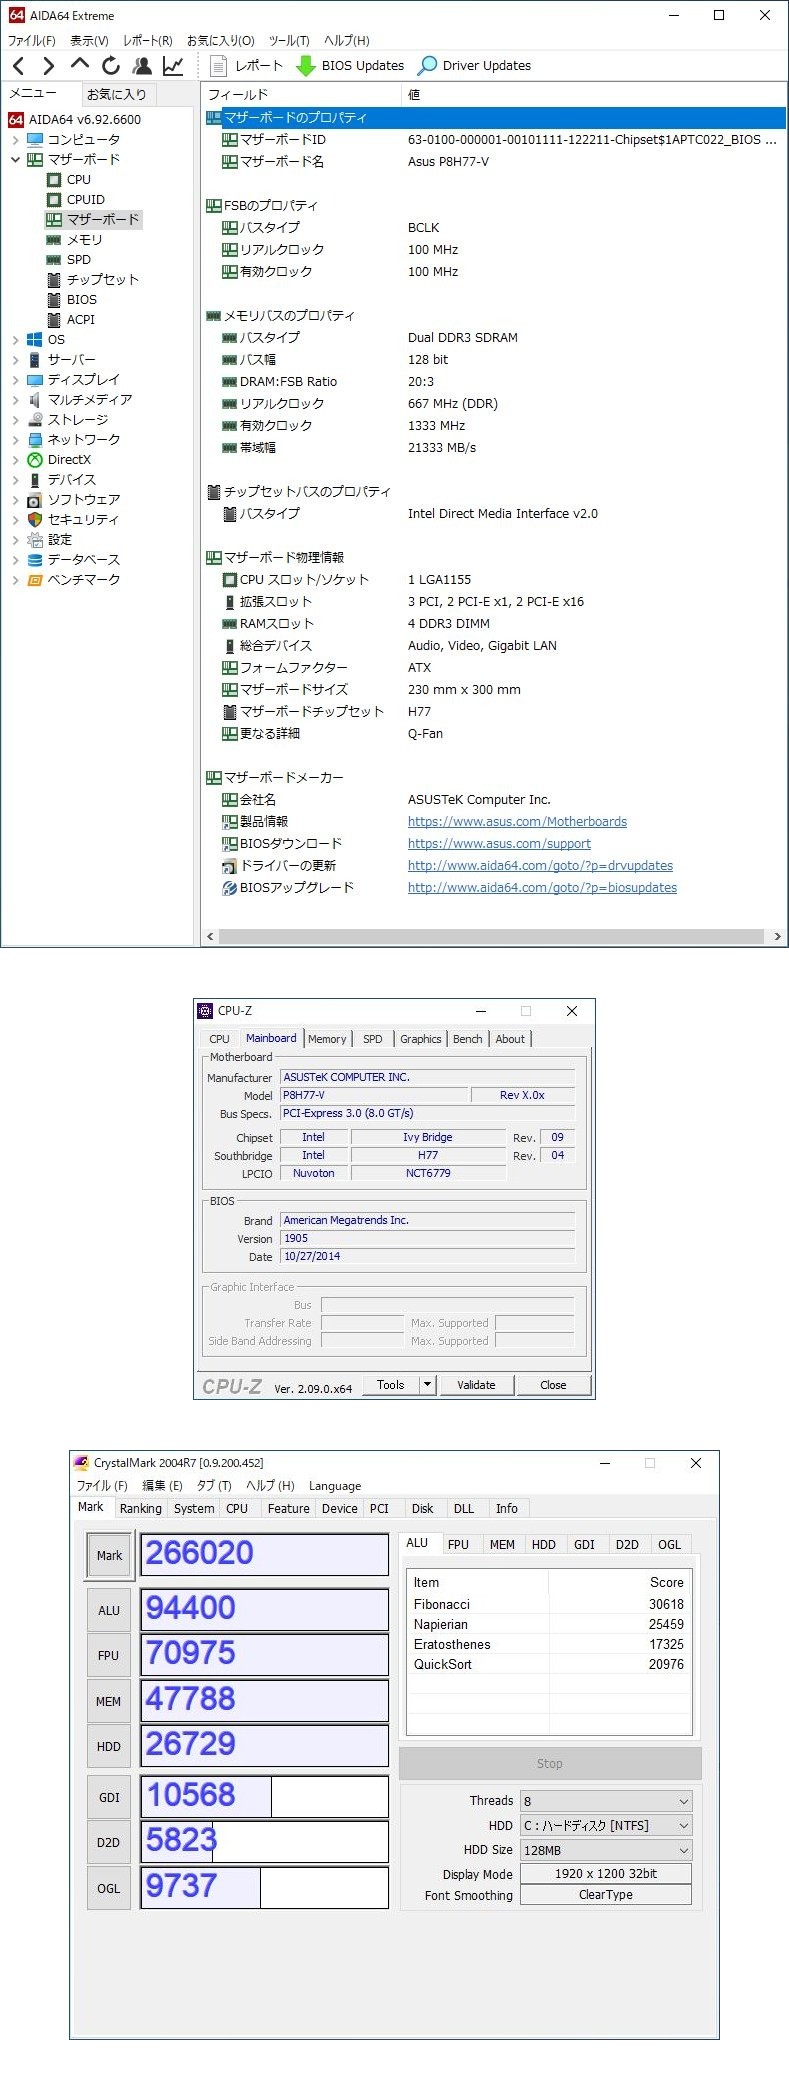Screen dimensions: 789x2090
Task: Switch to the お気に入り sidebar tab
Action: (117, 95)
